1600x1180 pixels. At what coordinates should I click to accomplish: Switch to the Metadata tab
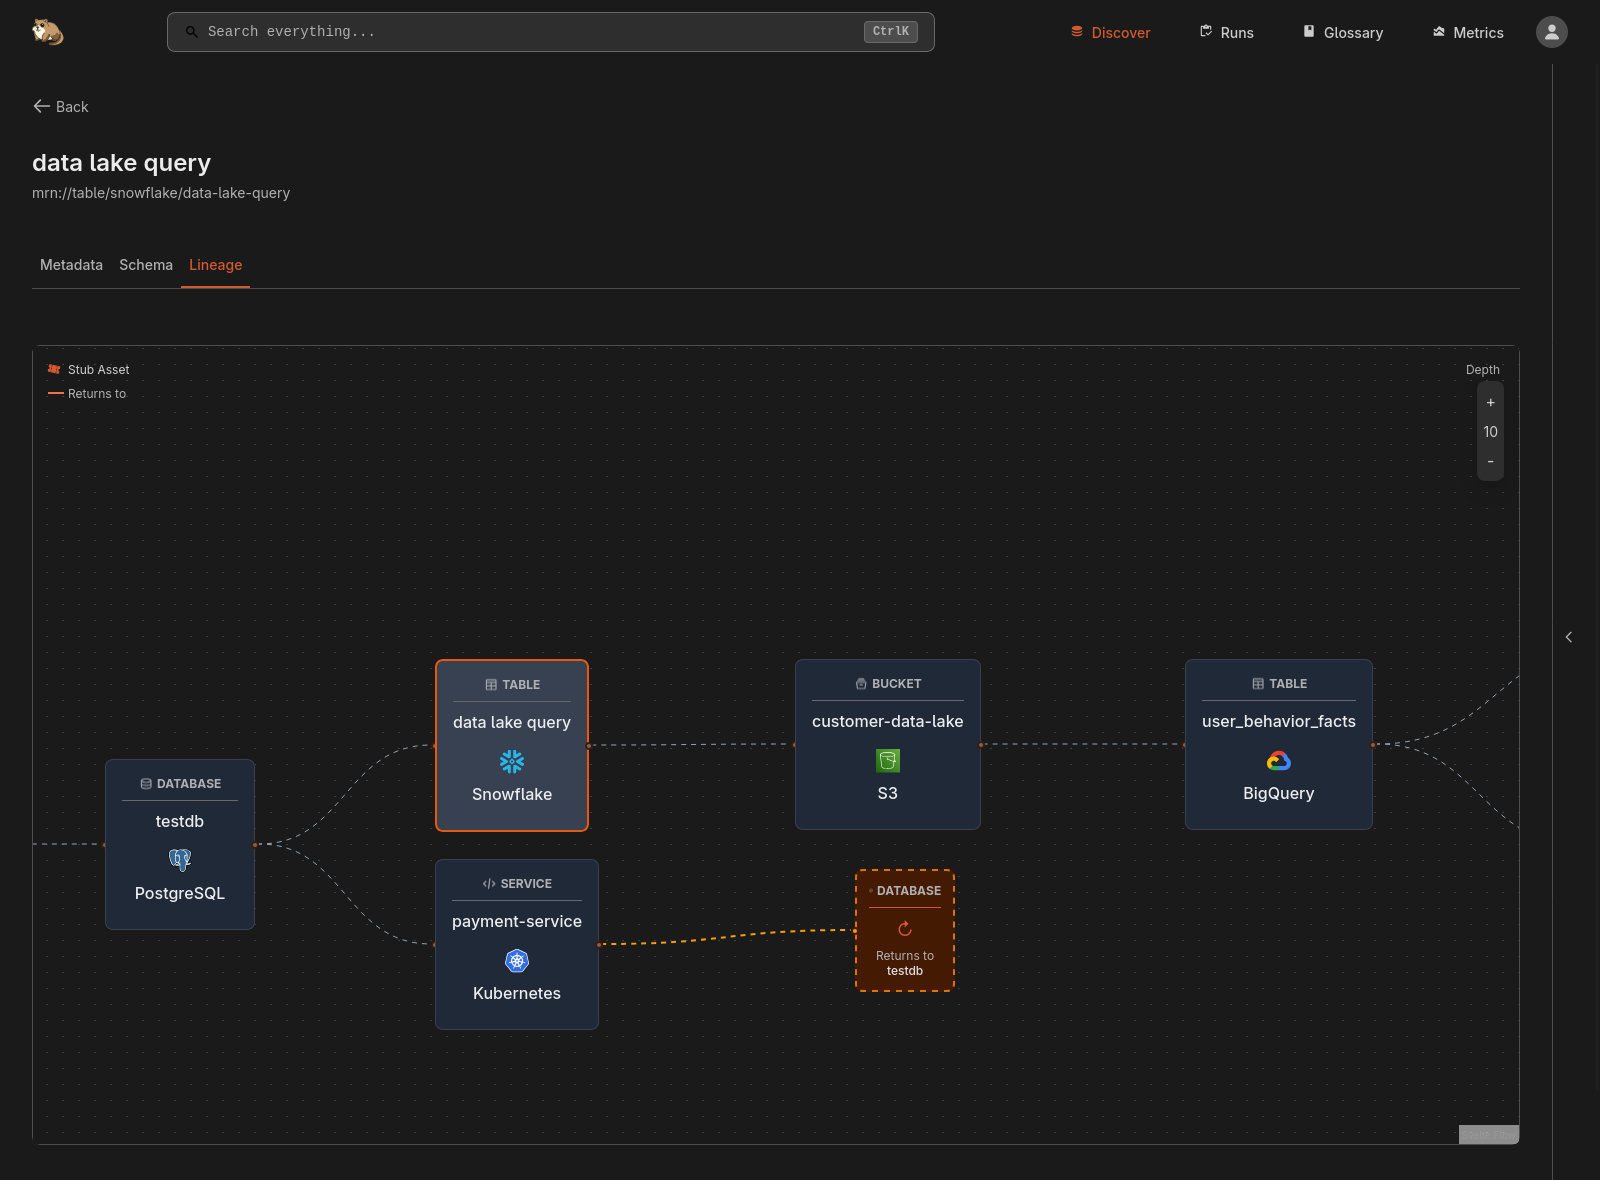coord(71,265)
